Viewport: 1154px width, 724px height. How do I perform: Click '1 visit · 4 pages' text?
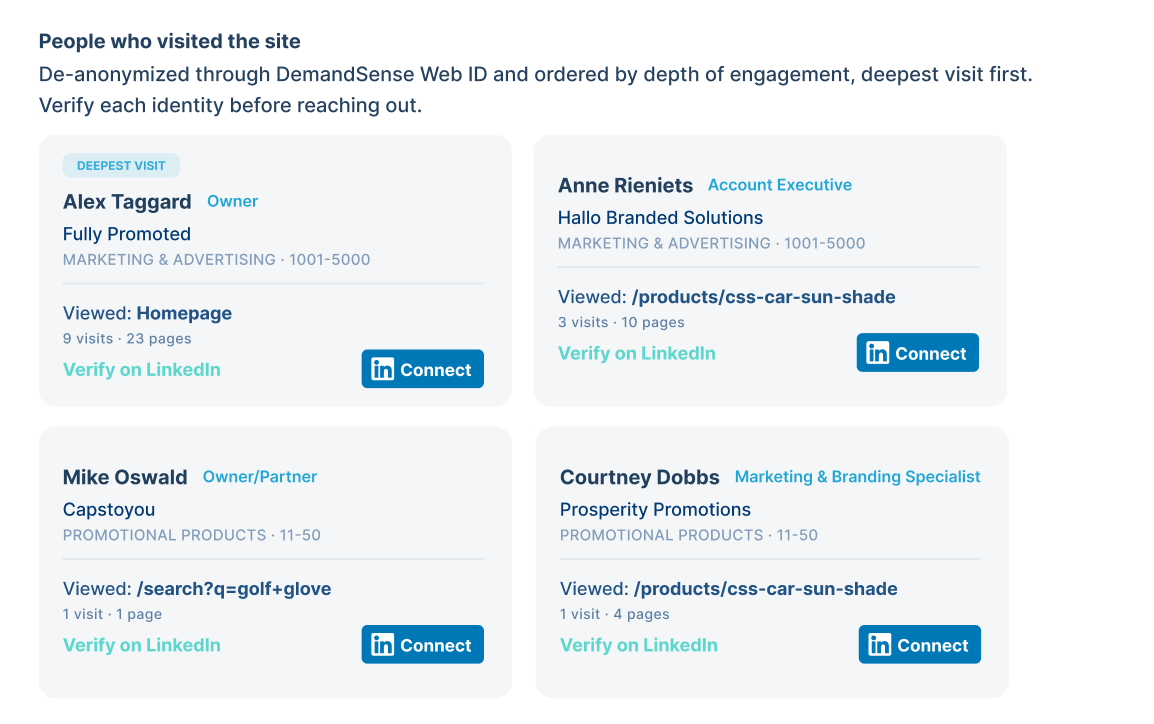(x=615, y=614)
